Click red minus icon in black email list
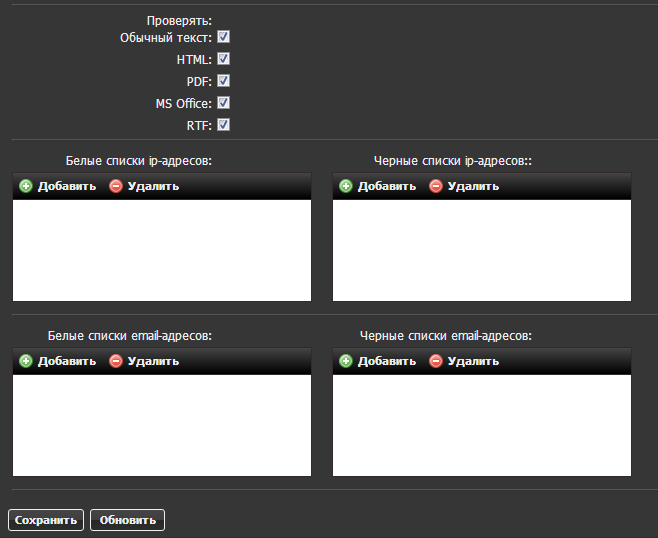This screenshot has height=538, width=658. [436, 361]
